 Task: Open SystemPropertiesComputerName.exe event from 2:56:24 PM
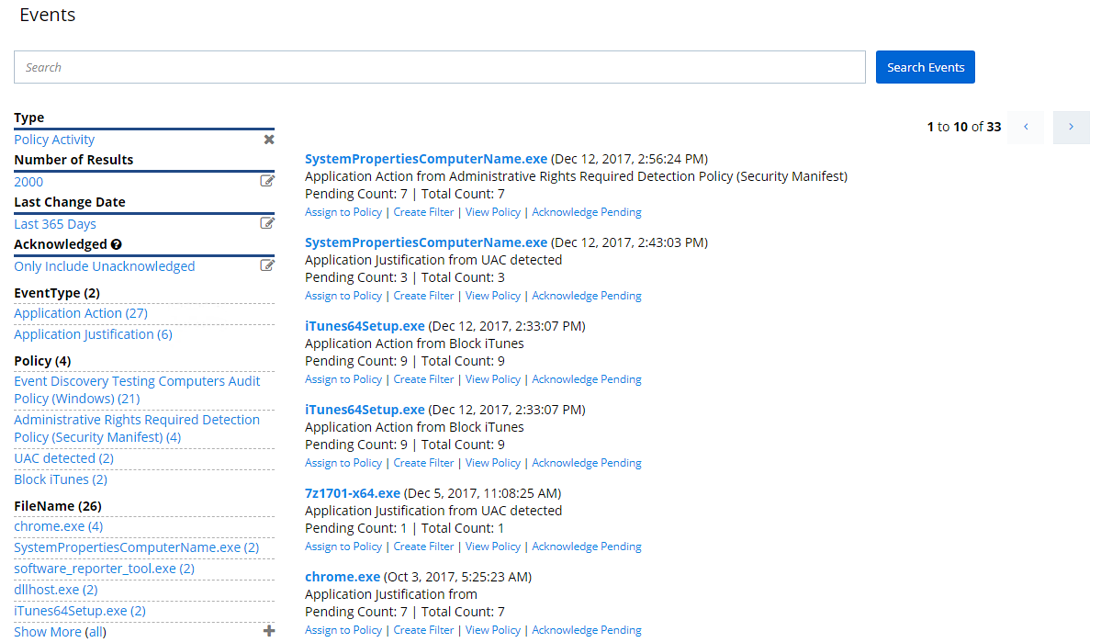point(426,159)
